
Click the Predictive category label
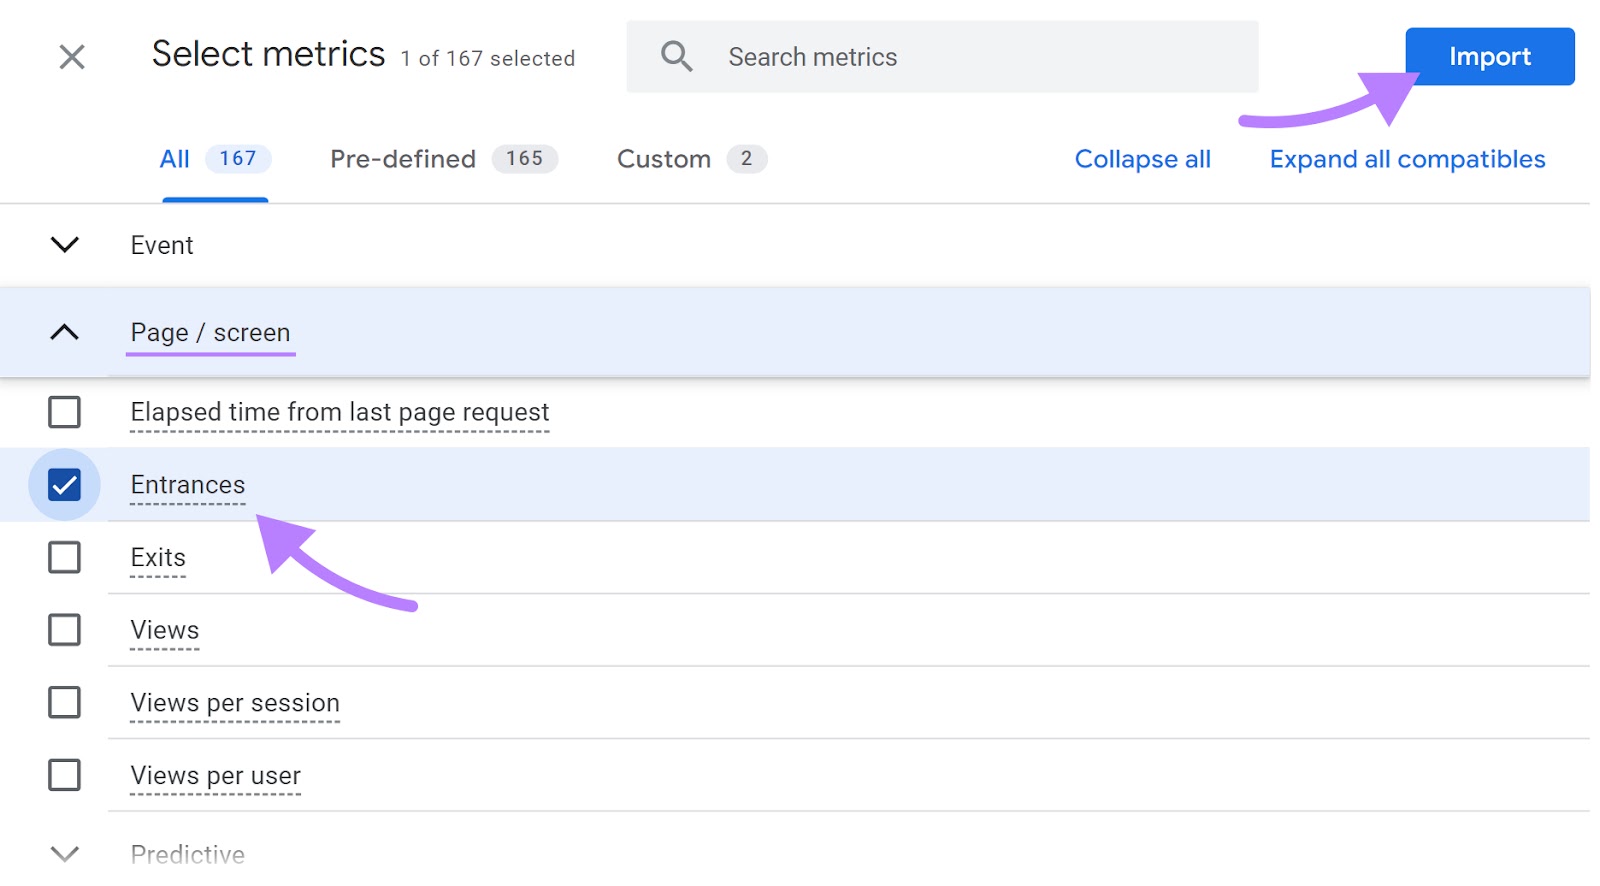[x=188, y=854]
